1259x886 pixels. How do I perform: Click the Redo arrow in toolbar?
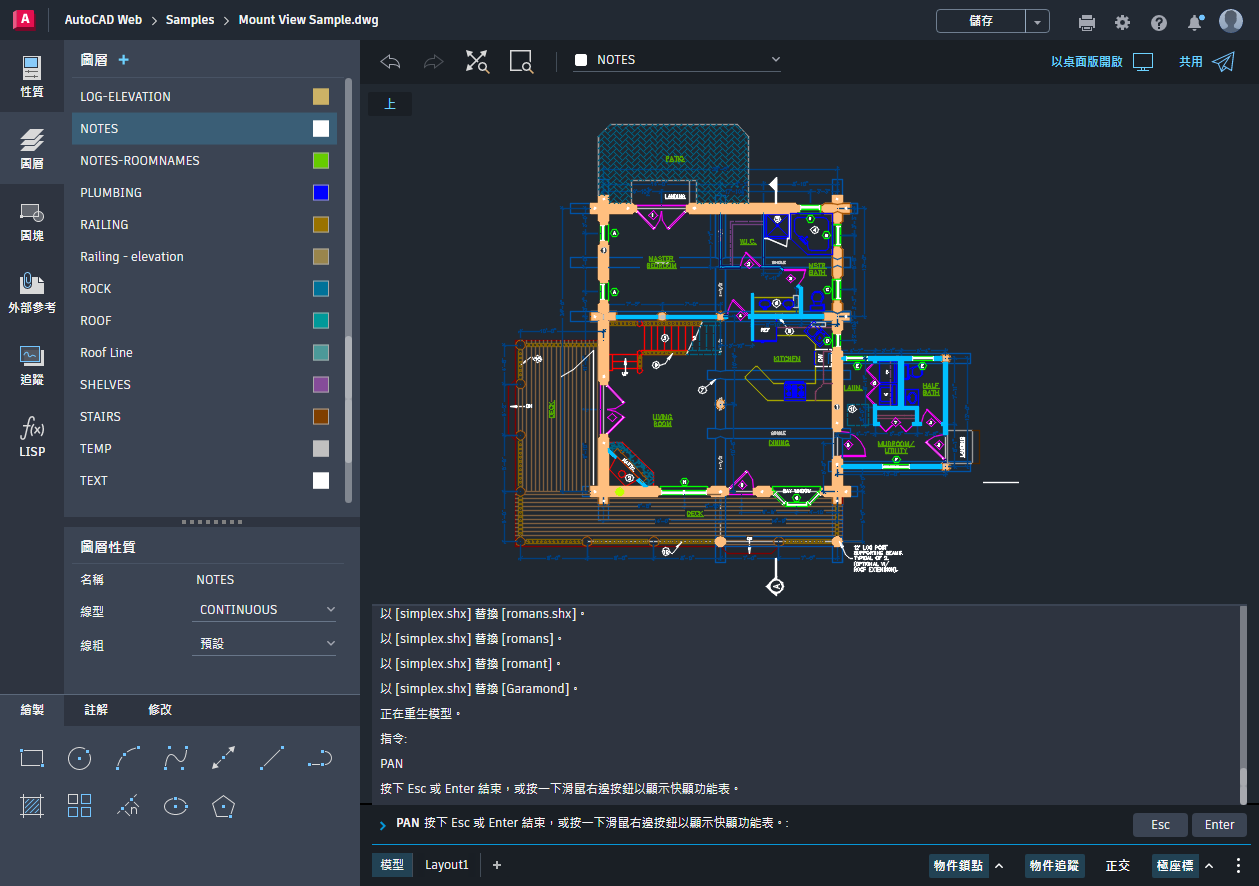[433, 62]
